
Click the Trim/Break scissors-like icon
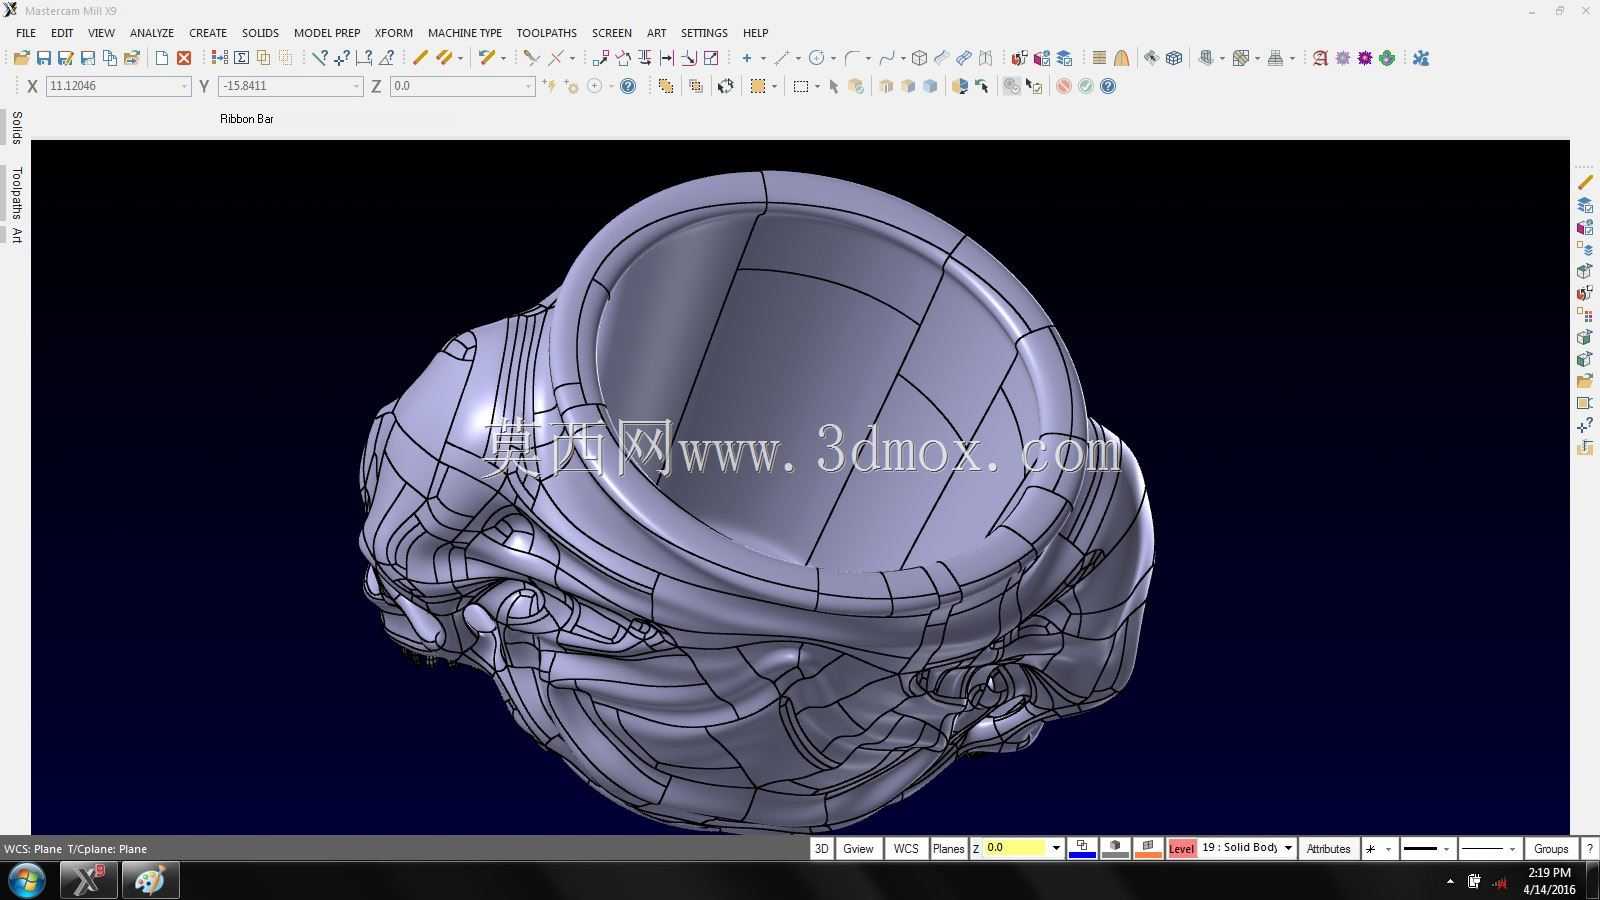(x=532, y=58)
